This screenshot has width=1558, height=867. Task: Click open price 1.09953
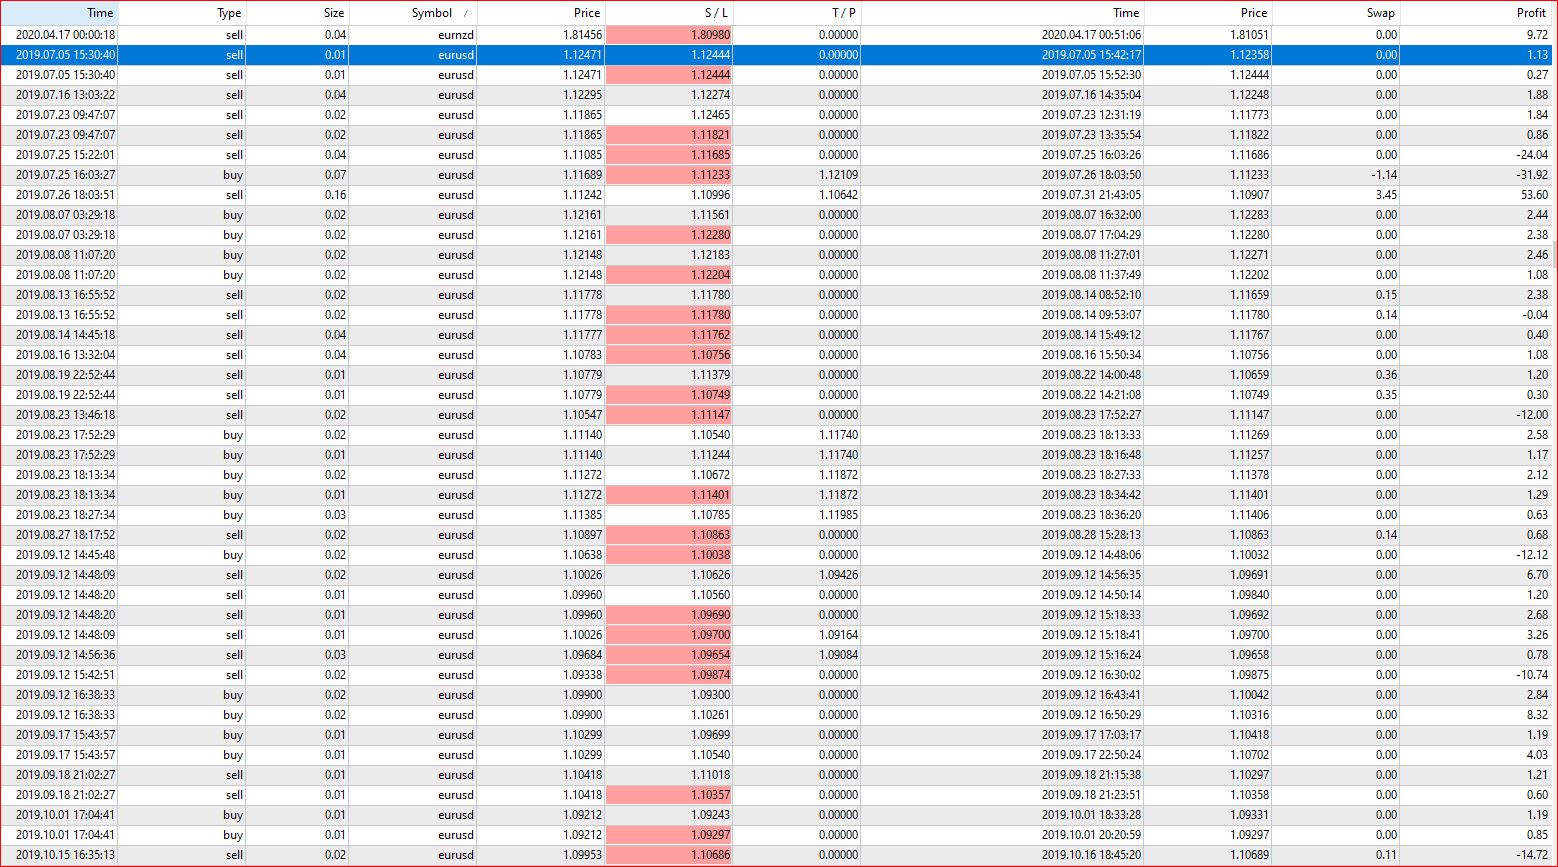(x=582, y=855)
